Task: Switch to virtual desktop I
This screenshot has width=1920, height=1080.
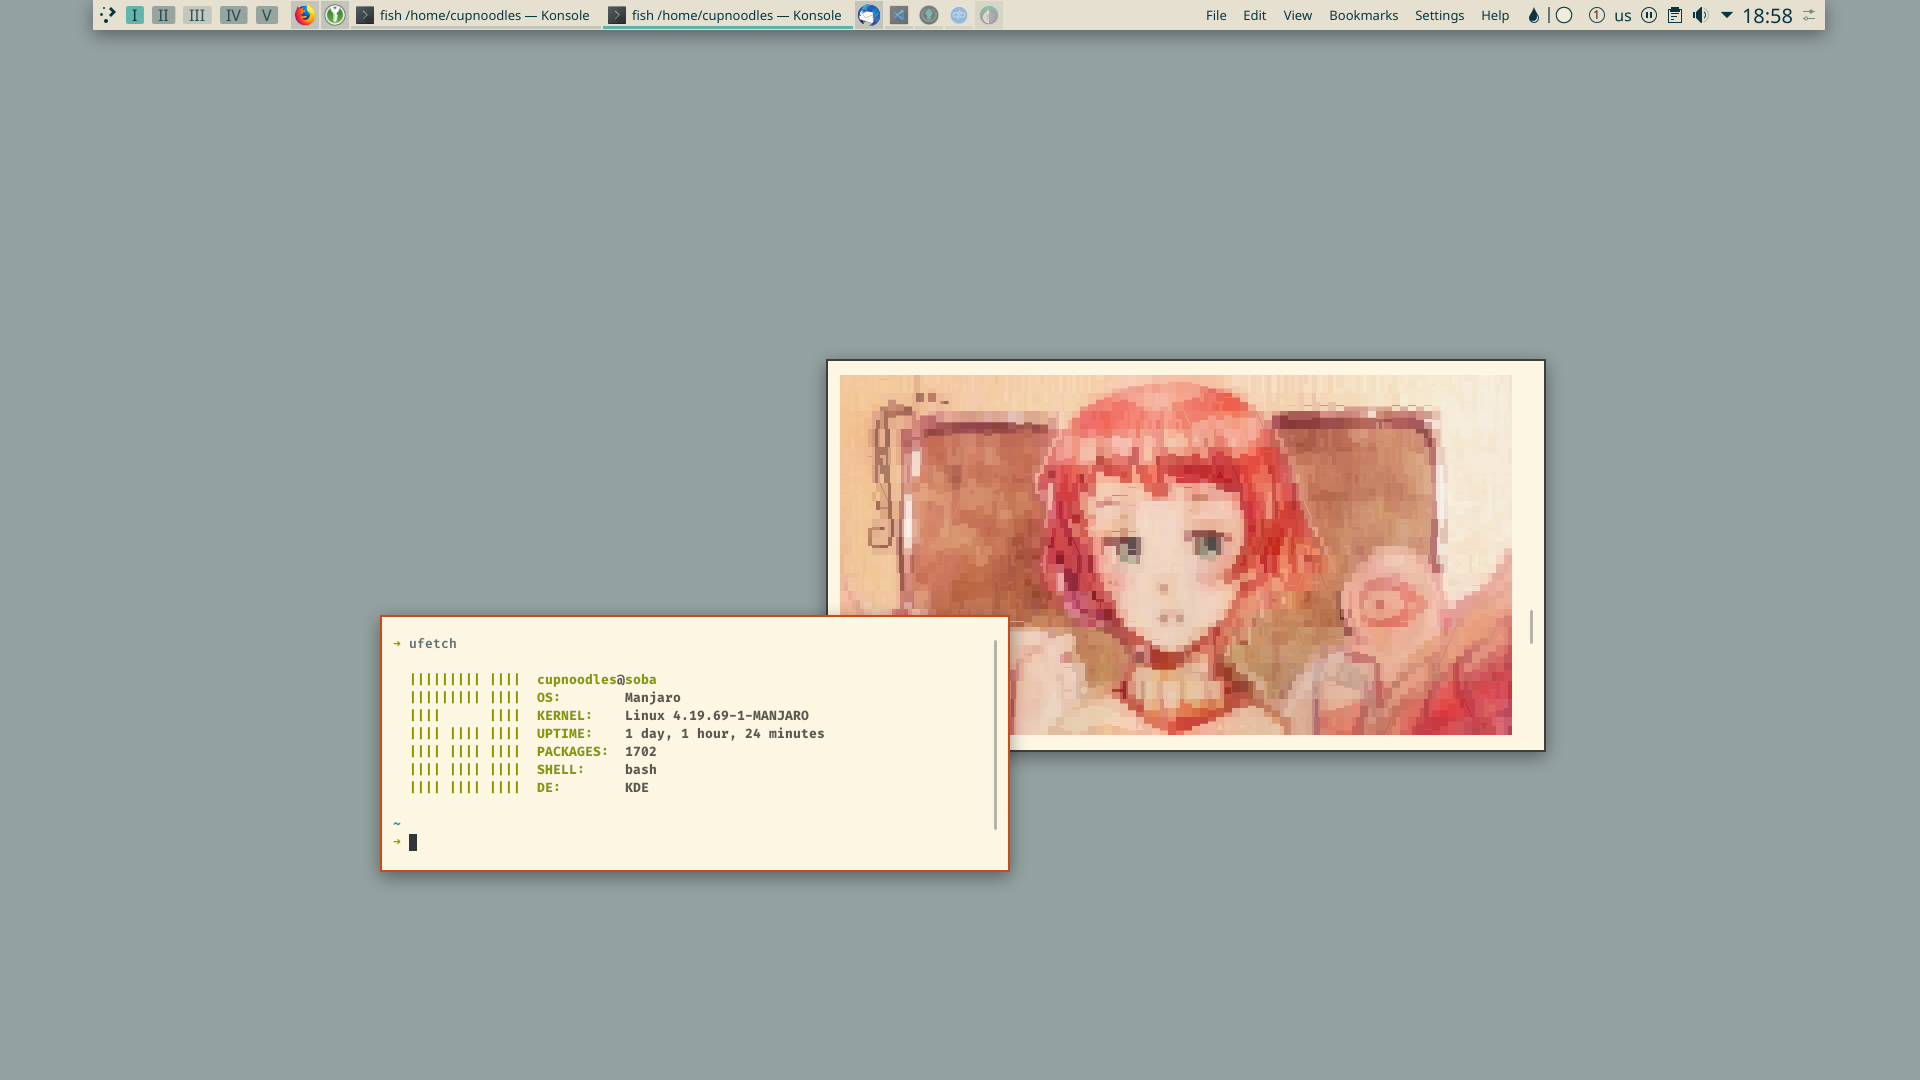Action: 135,15
